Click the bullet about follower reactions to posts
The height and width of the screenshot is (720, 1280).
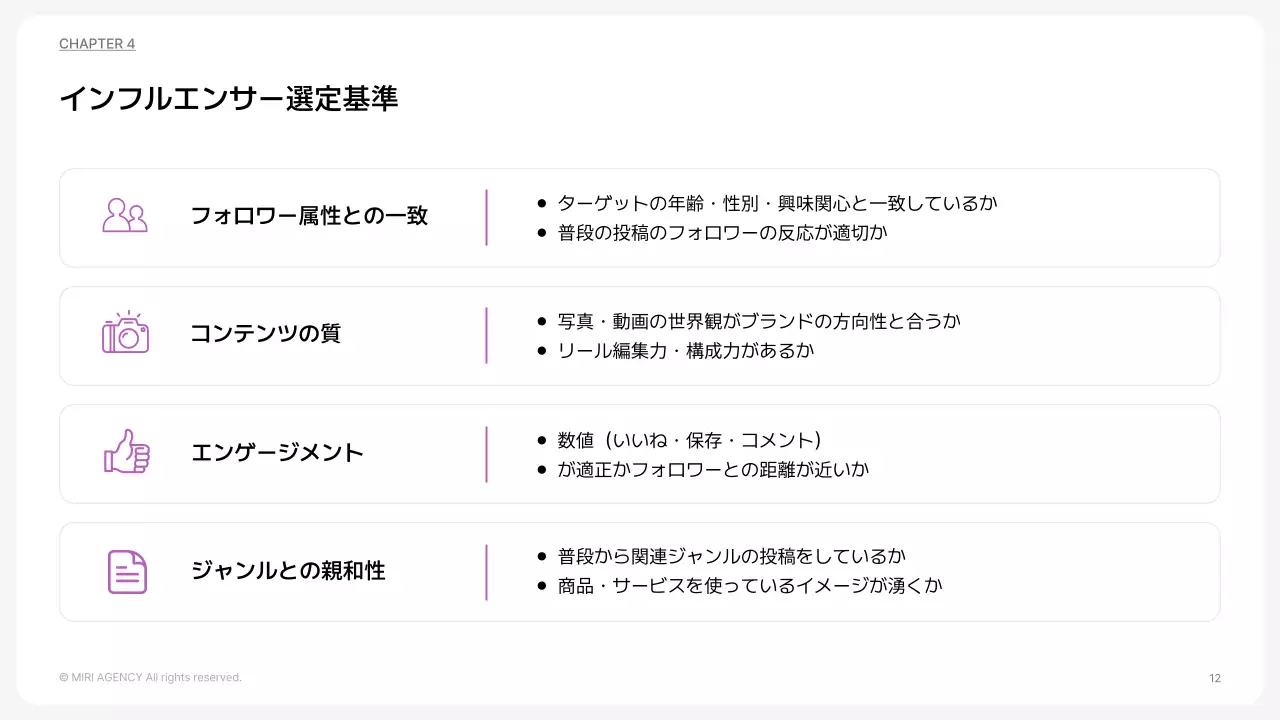(722, 232)
